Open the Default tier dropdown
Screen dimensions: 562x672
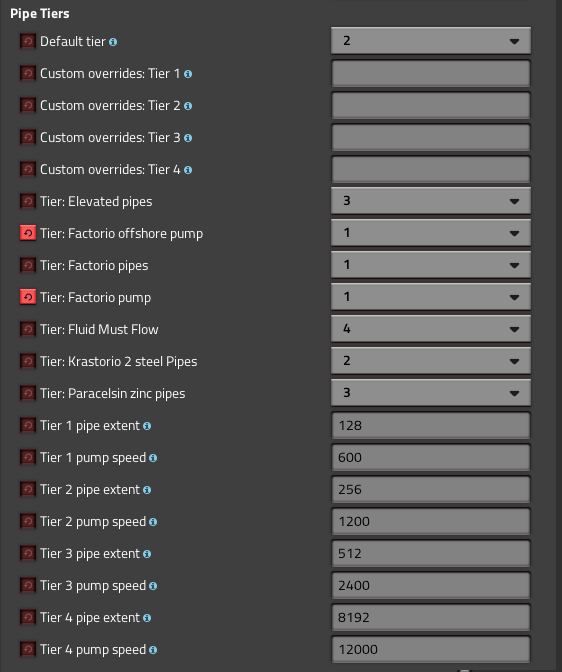coord(431,41)
